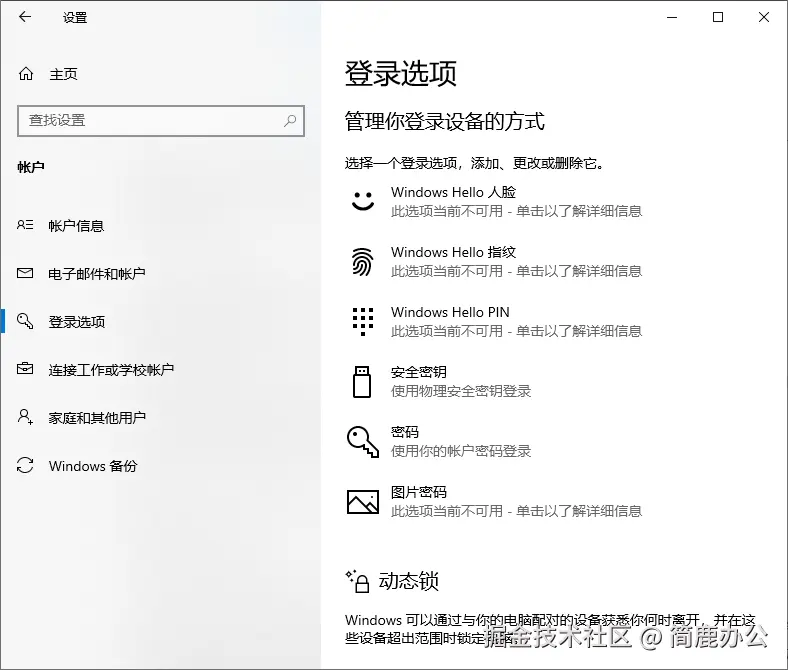Click the search magnifier in 查找设置 box
The height and width of the screenshot is (670, 788).
point(290,121)
